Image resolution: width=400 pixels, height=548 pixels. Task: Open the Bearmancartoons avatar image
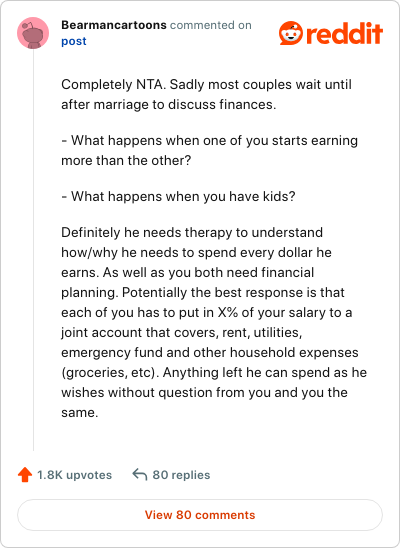tap(33, 33)
